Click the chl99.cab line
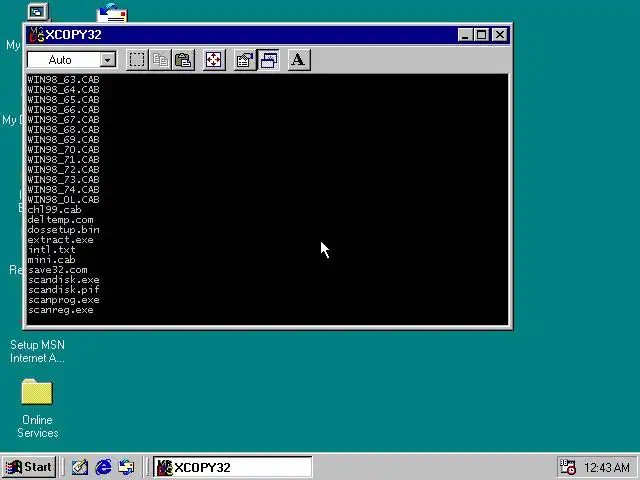The width and height of the screenshot is (640, 480). pos(54,209)
